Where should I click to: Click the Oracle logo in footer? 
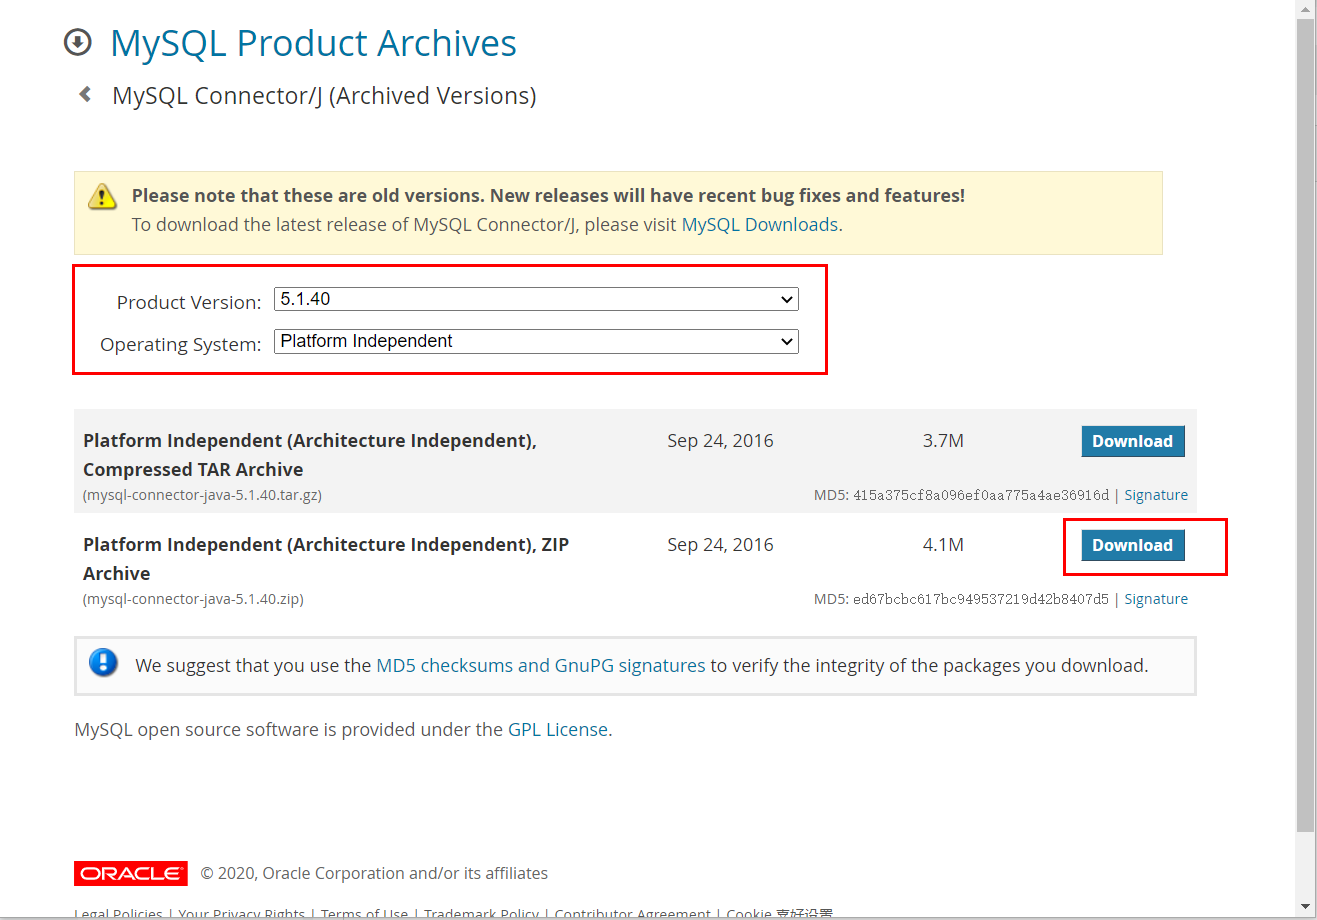(x=131, y=873)
